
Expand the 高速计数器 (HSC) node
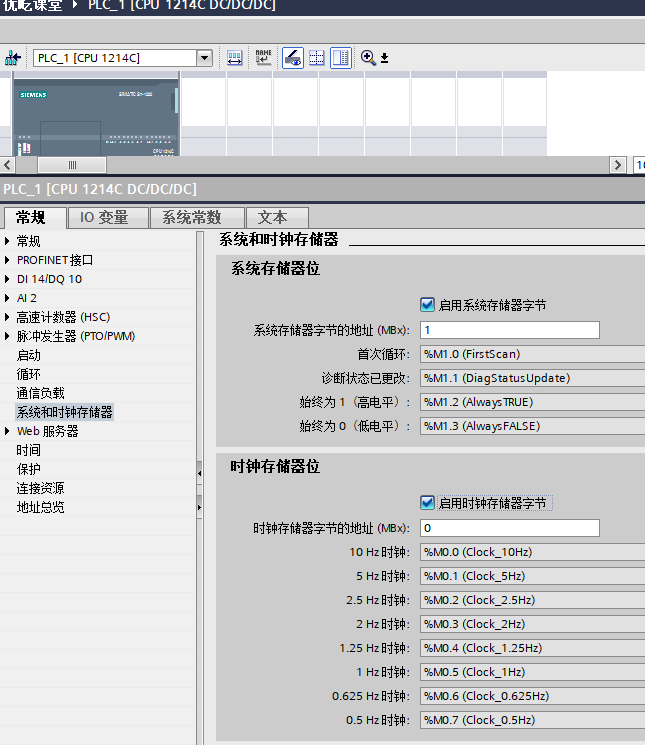(7, 317)
